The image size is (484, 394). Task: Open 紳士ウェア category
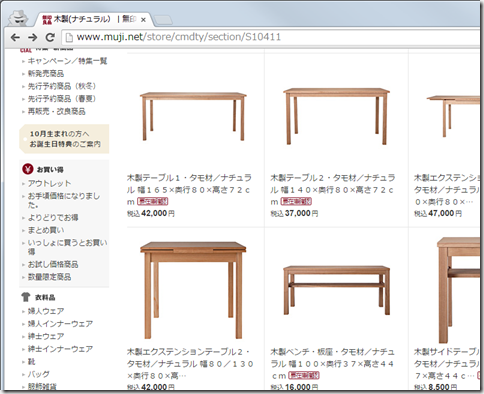point(46,336)
